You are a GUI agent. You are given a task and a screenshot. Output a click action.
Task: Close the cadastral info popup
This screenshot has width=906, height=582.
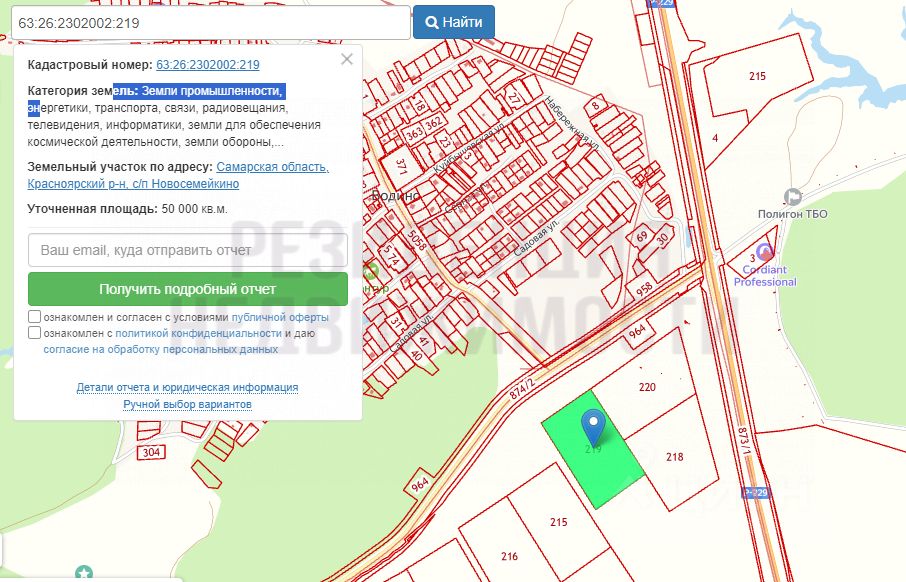(347, 59)
